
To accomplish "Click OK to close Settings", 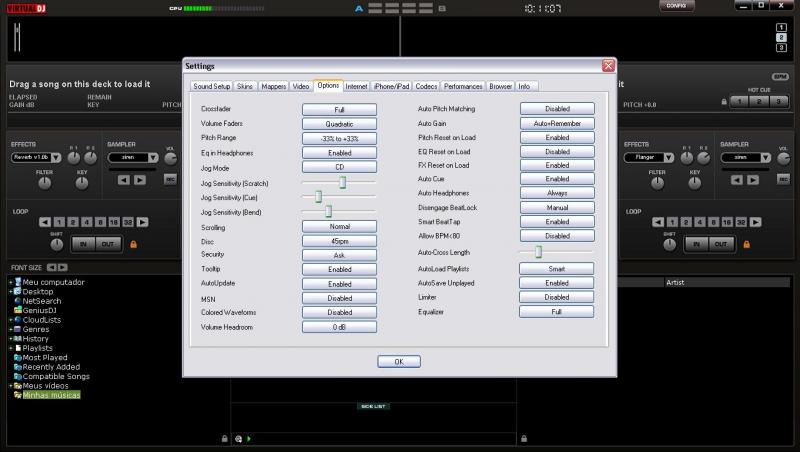I will pyautogui.click(x=399, y=361).
